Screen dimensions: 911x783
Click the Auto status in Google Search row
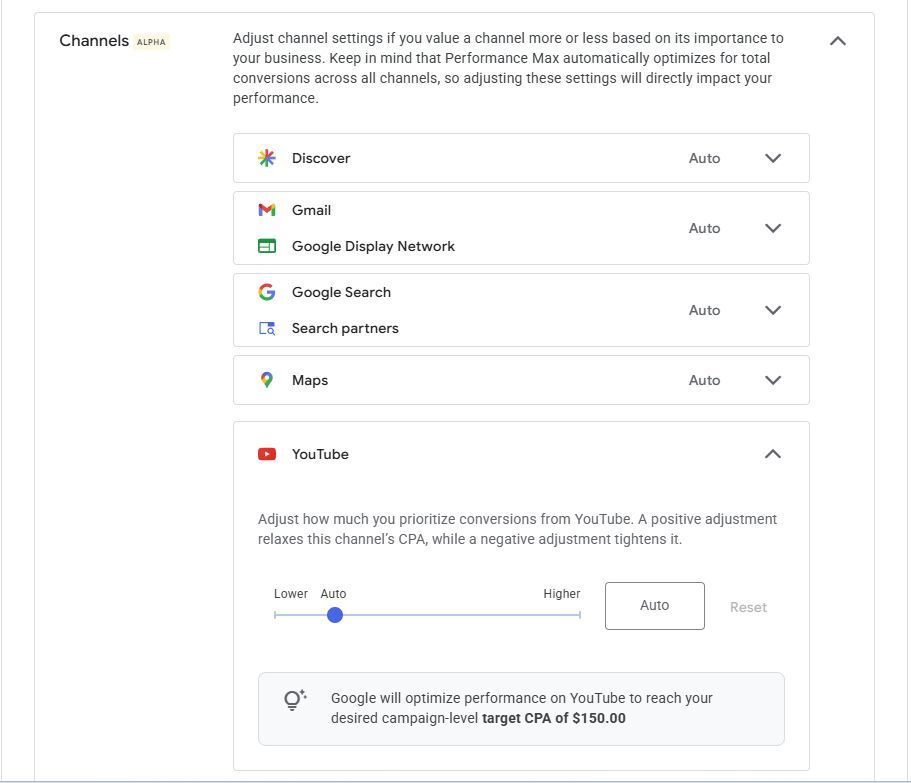(x=704, y=310)
